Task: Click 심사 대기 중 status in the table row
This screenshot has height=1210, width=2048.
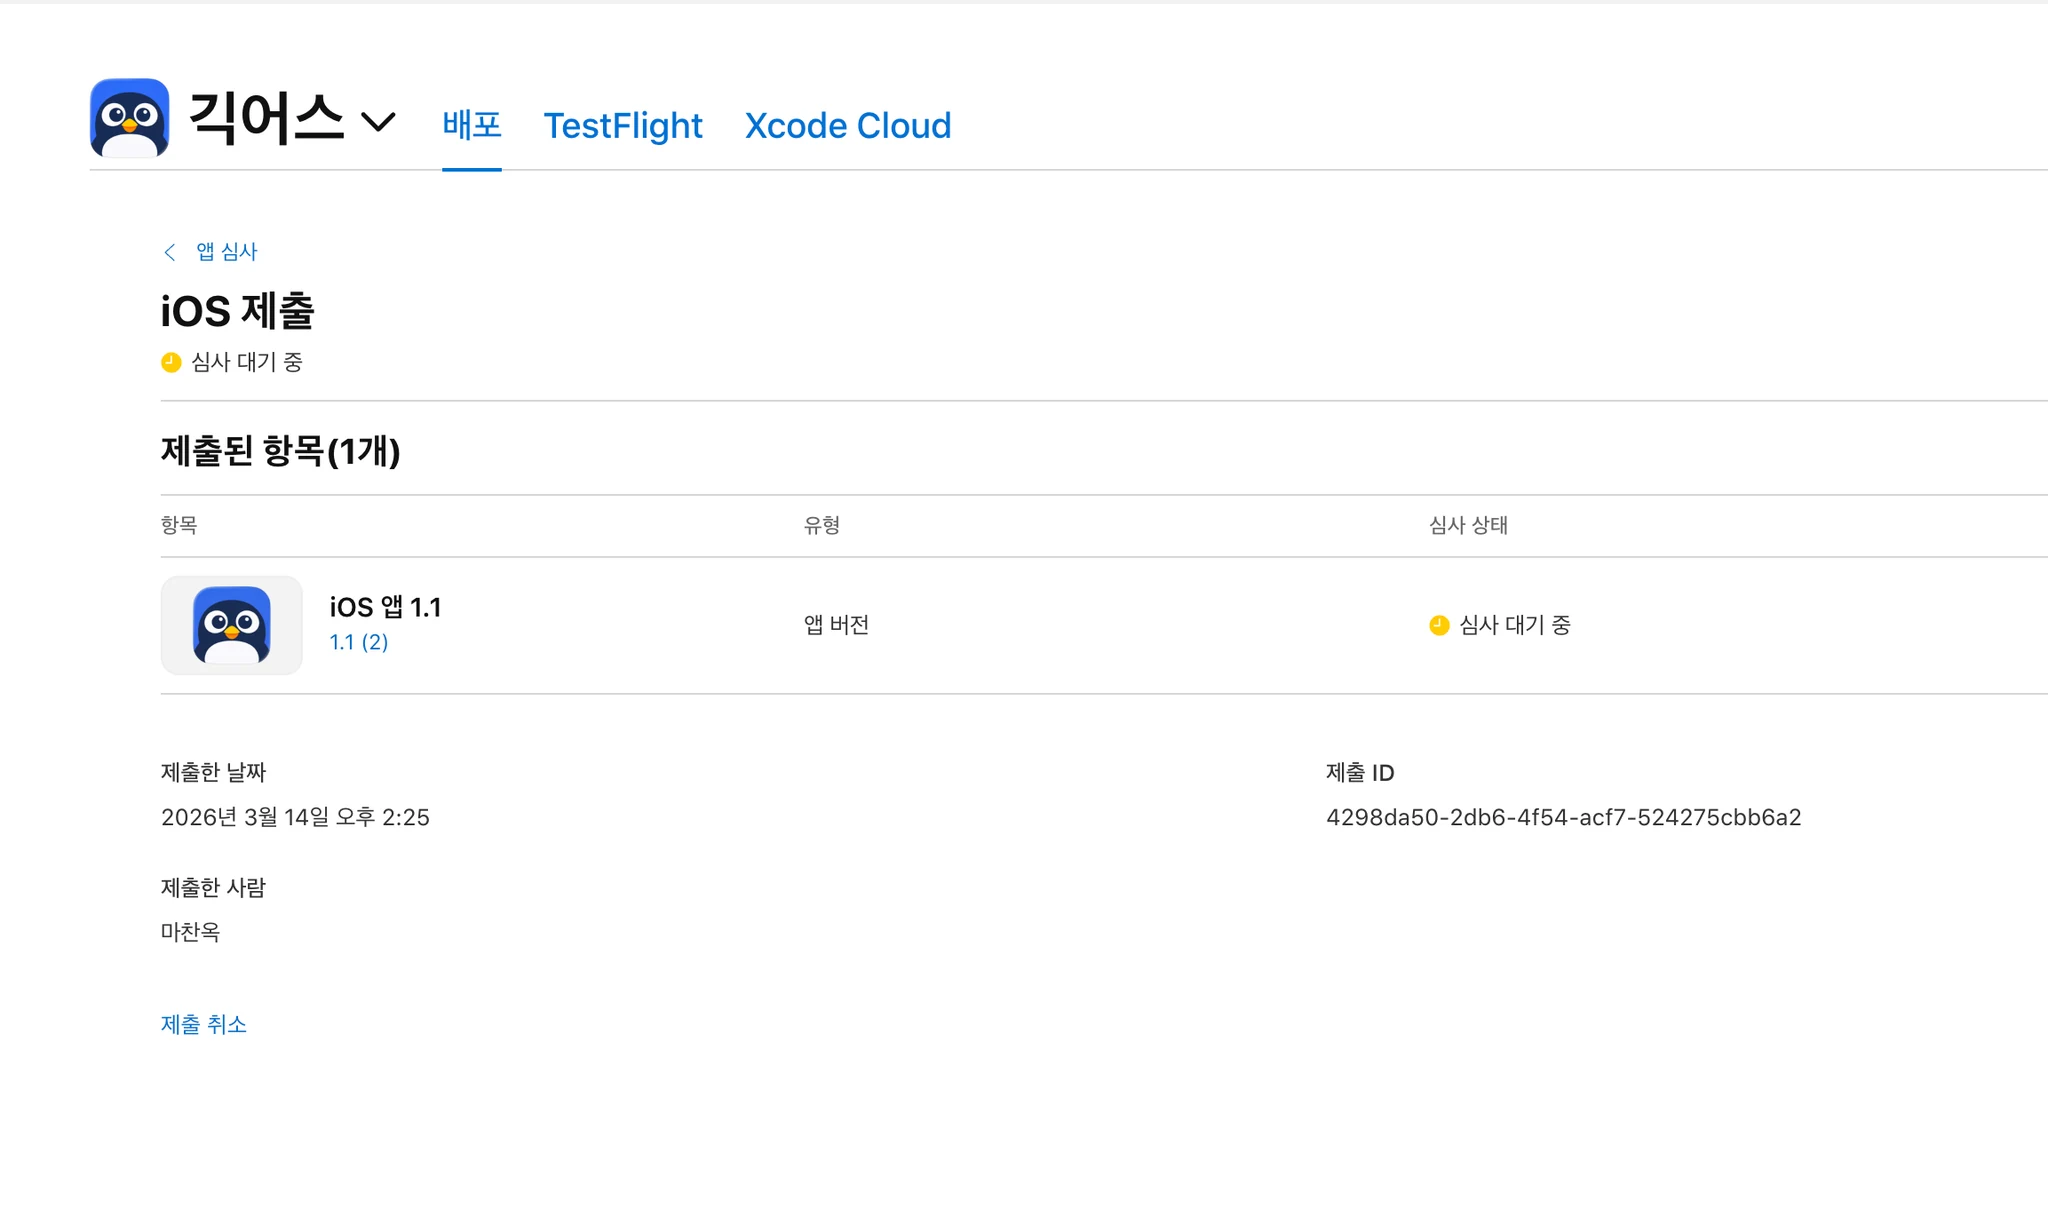Action: click(1514, 625)
